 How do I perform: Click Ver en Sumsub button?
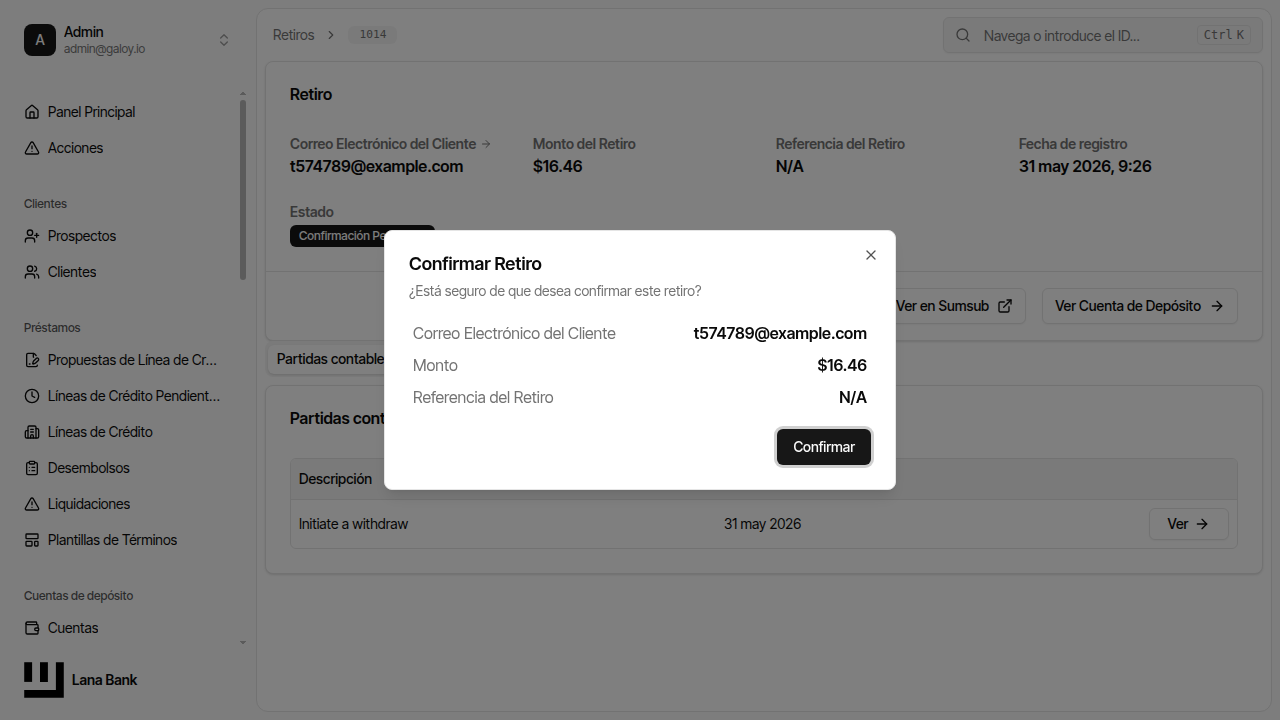click(954, 306)
